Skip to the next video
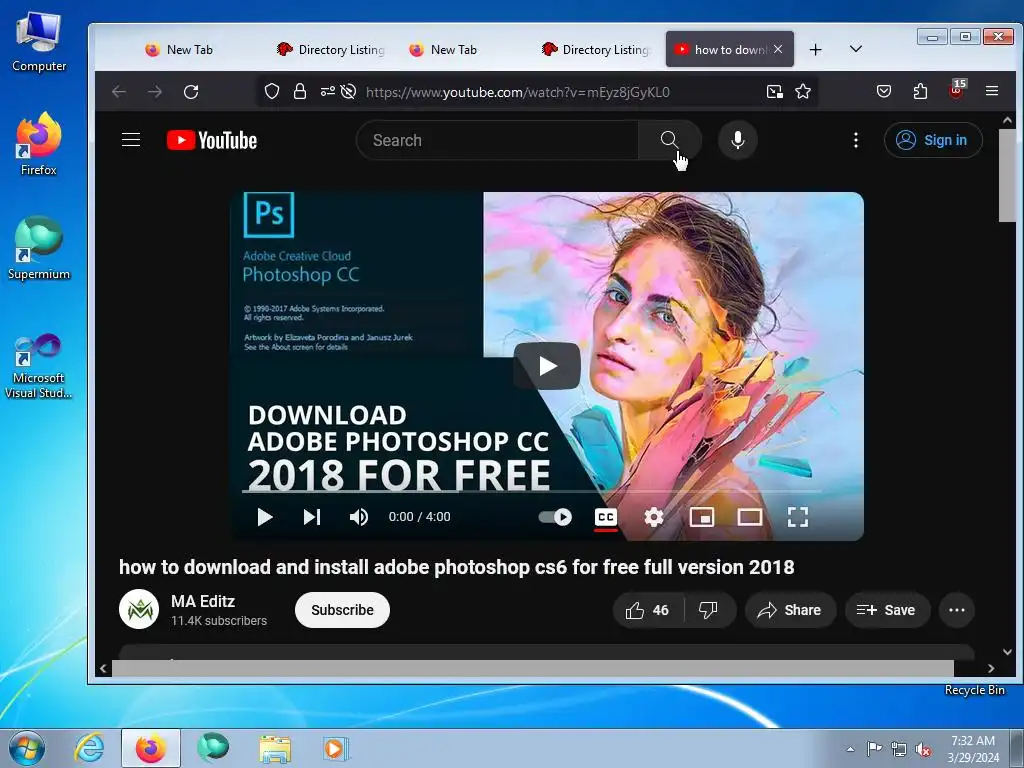This screenshot has width=1024, height=768. 312,517
